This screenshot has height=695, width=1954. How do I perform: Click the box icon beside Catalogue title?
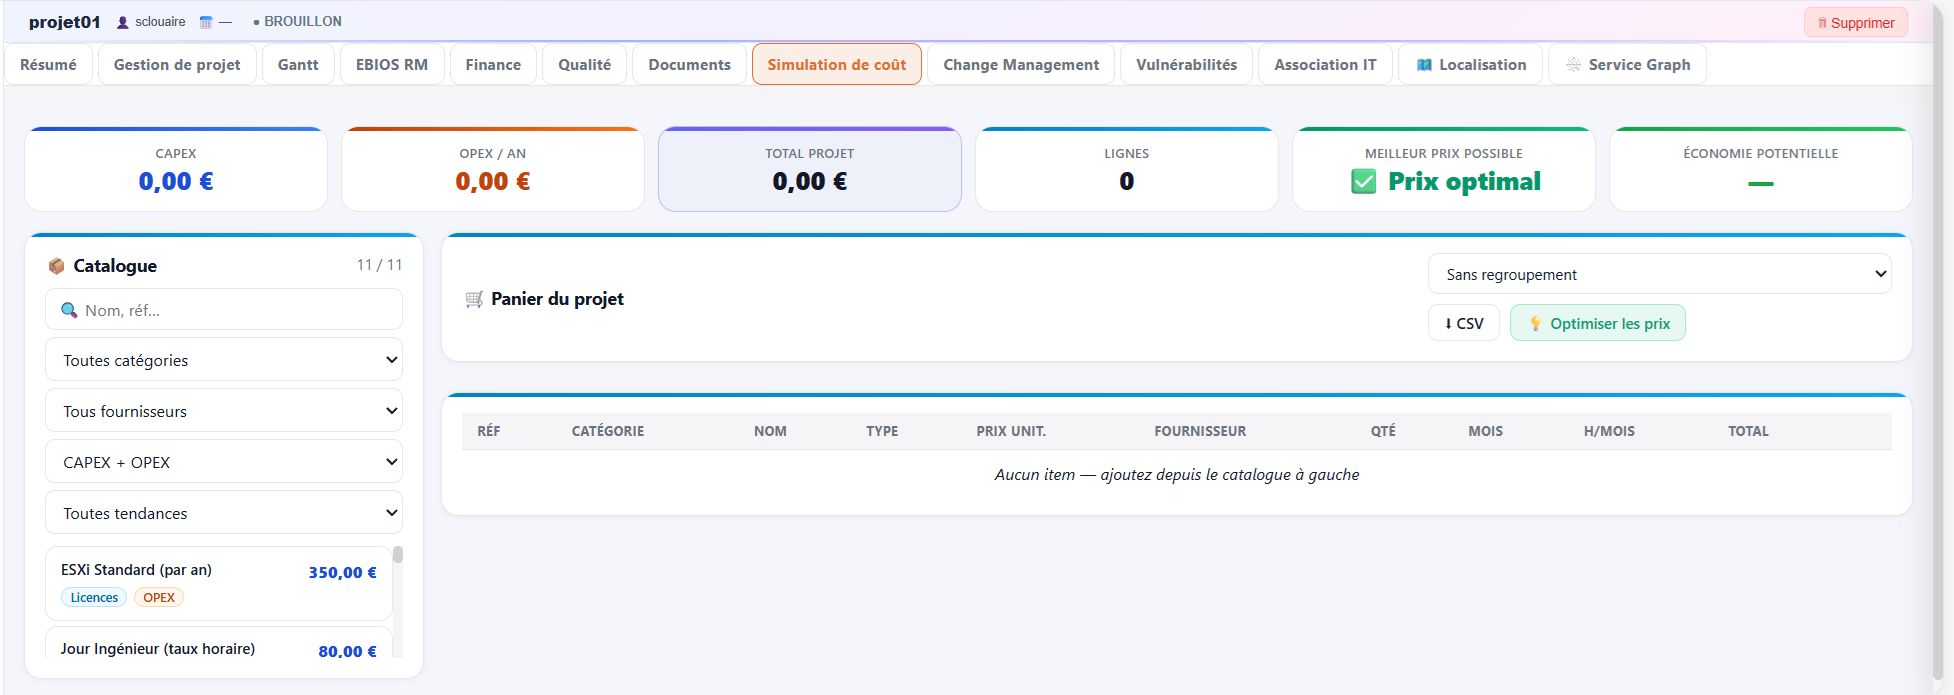point(57,266)
